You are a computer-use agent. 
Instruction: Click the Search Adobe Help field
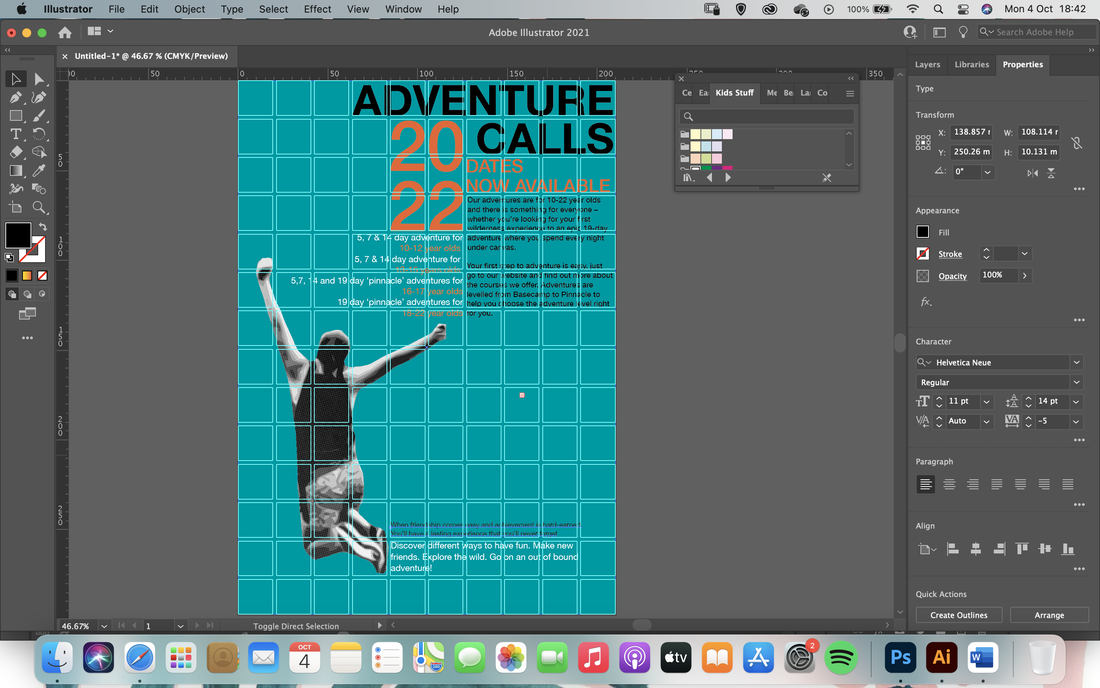click(1038, 32)
